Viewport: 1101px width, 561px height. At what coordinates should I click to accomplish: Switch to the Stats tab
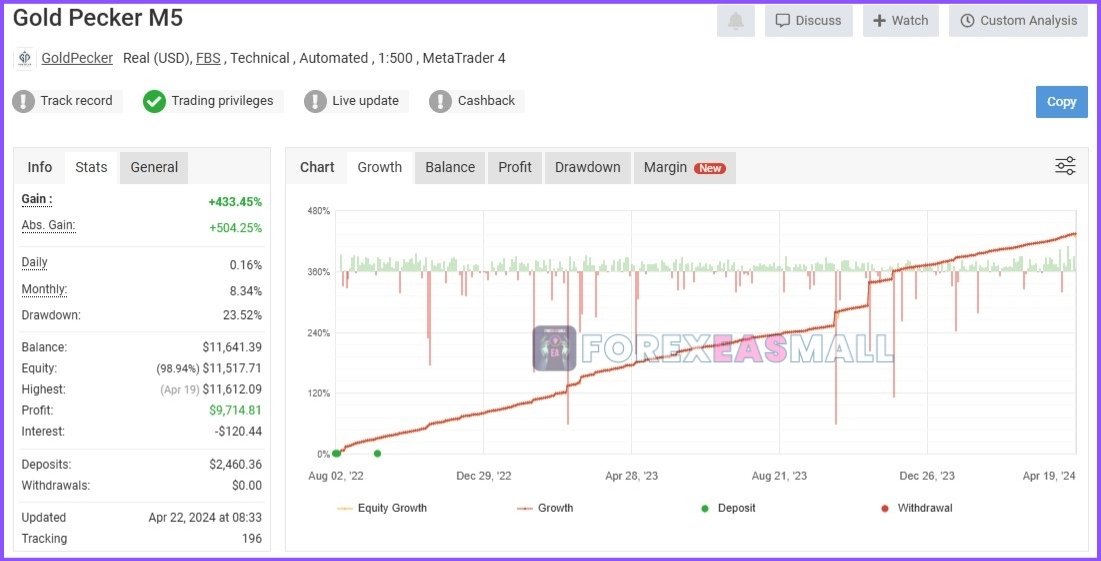click(91, 167)
